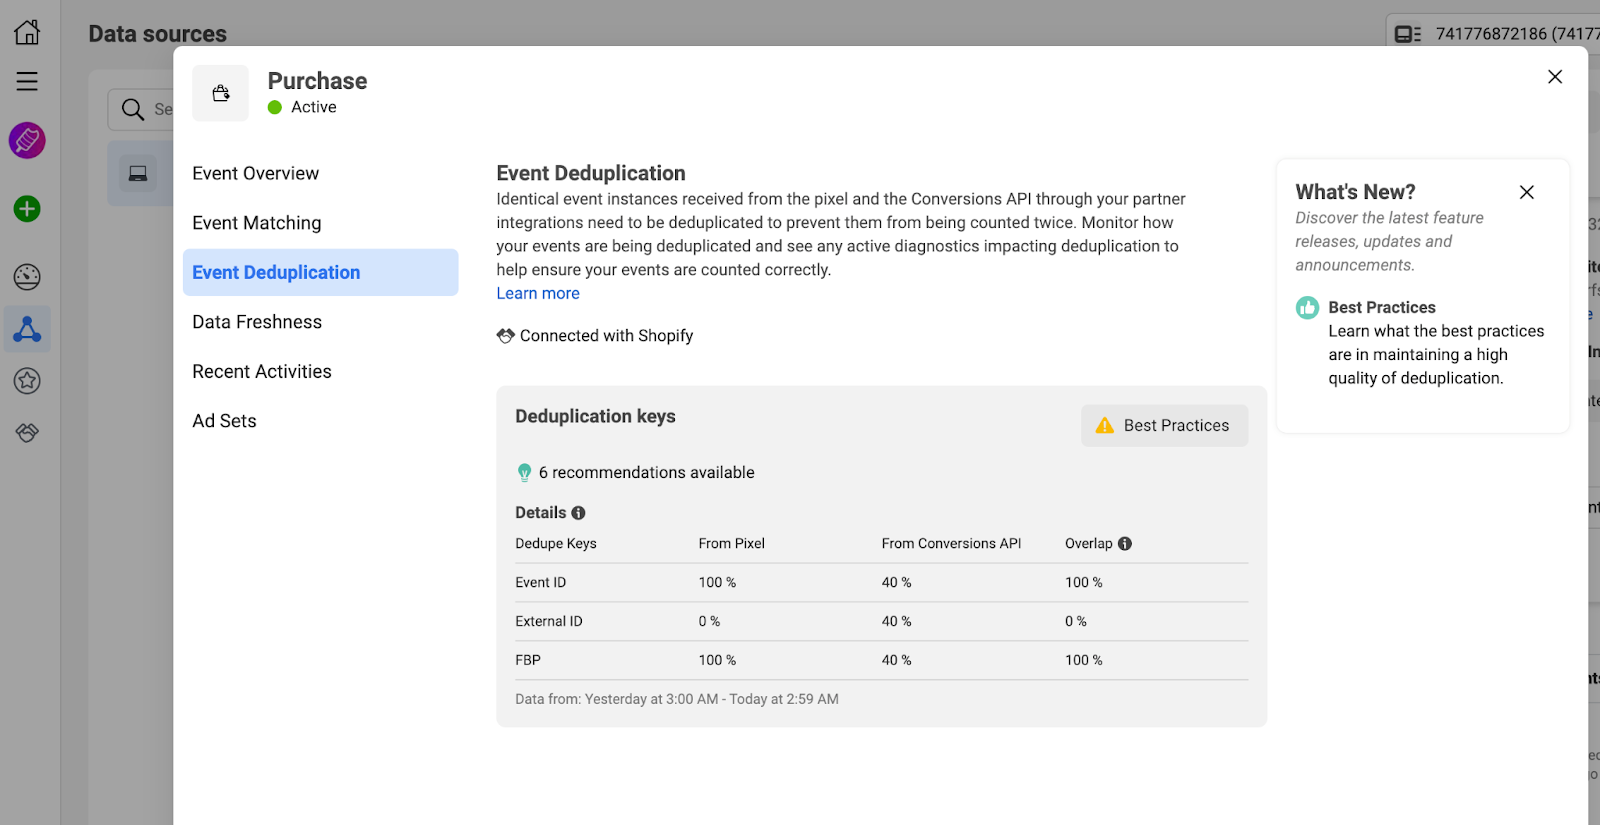Click the Data sources page heading

(157, 34)
